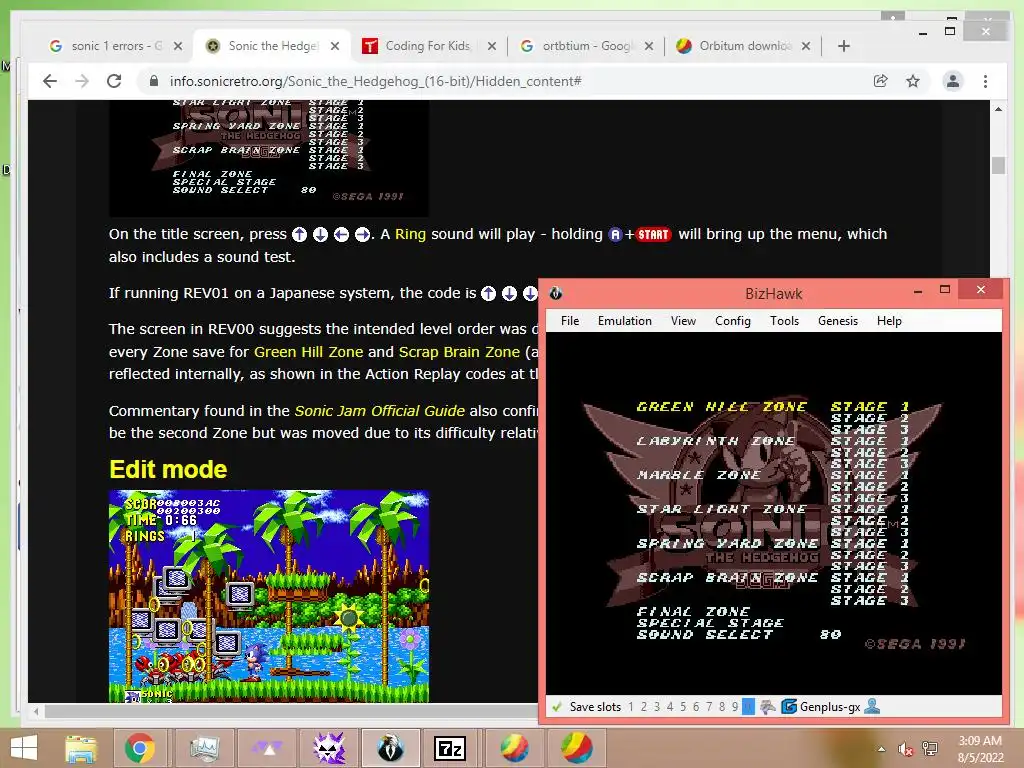The image size is (1024, 768).
Task: Select save slot 7 in BizHawk
Action: tap(709, 707)
